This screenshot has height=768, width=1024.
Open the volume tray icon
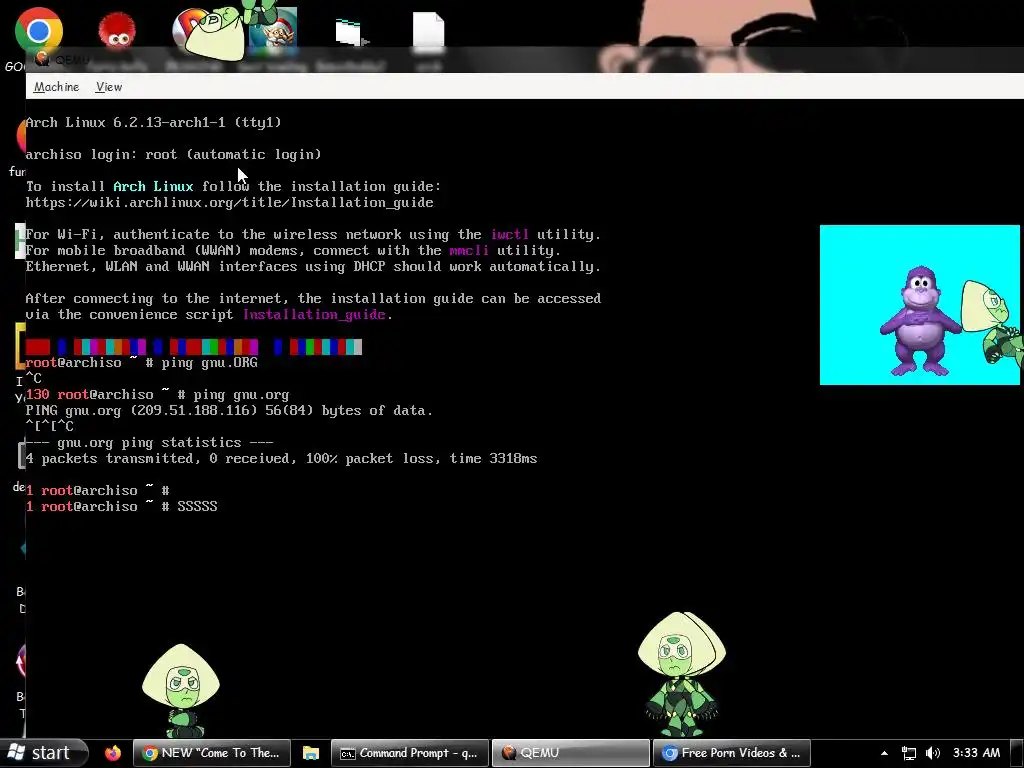point(933,753)
